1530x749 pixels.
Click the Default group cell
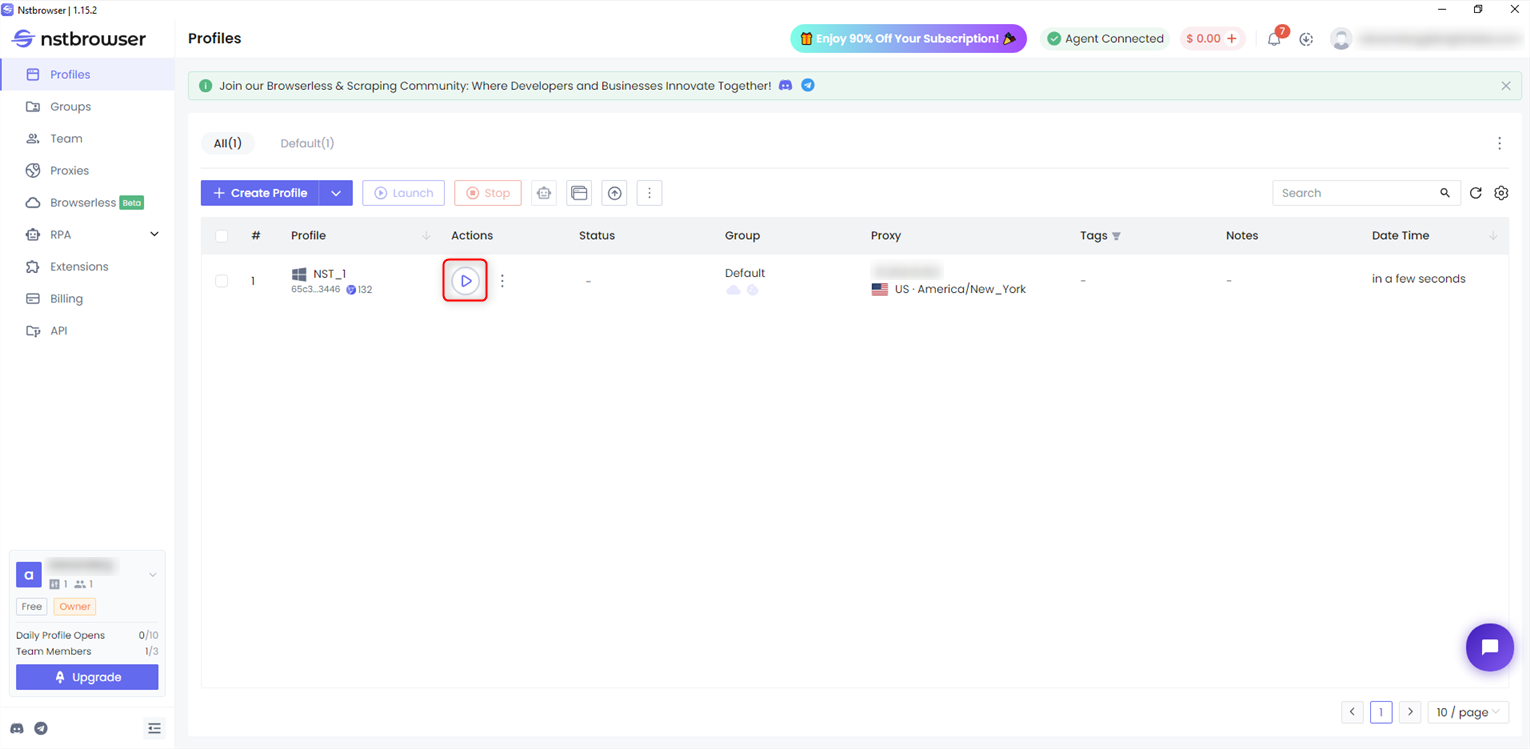(x=745, y=273)
